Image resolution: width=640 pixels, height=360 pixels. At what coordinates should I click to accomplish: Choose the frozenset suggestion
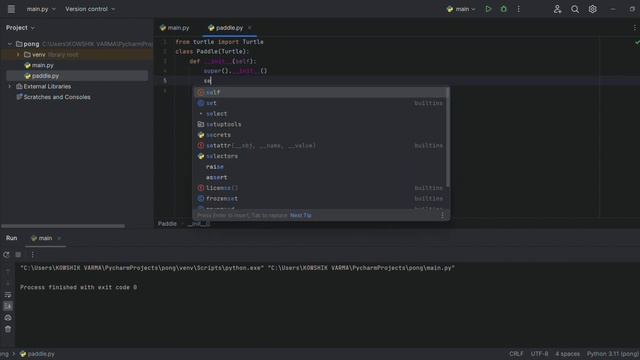tap(321, 198)
